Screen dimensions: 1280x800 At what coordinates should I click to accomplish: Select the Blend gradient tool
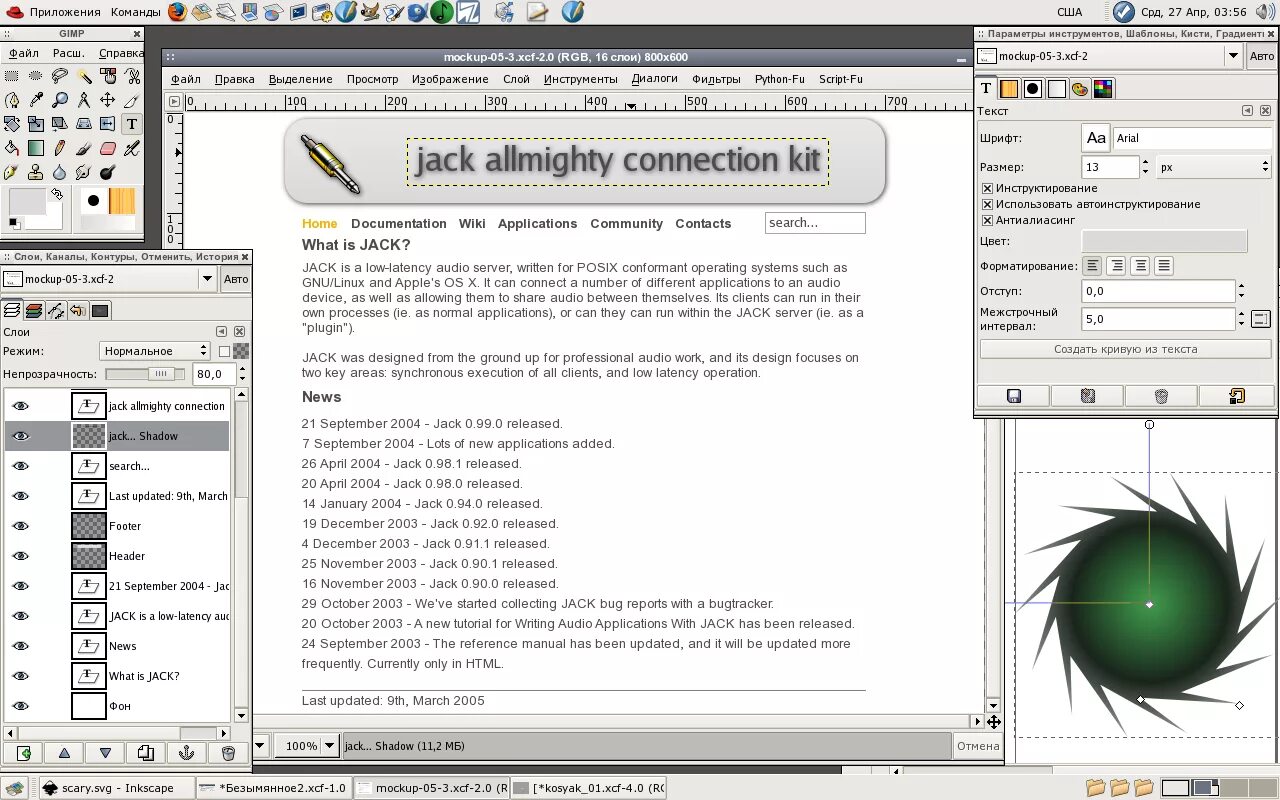coord(36,148)
